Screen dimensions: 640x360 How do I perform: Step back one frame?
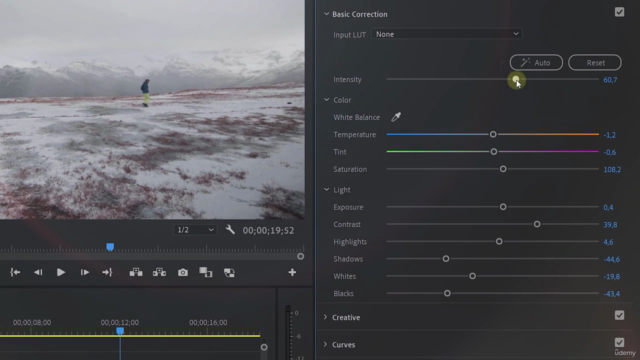pos(38,272)
